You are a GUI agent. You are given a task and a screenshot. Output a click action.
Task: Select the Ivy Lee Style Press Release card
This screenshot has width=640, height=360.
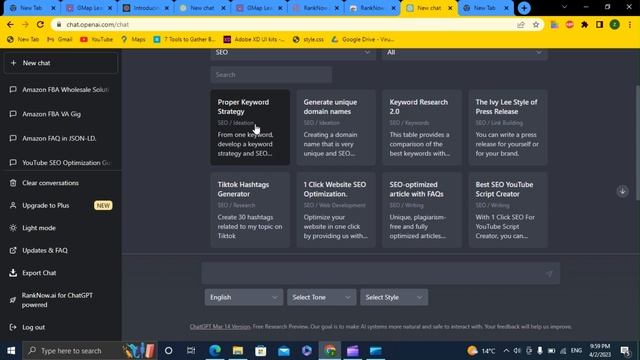508,127
